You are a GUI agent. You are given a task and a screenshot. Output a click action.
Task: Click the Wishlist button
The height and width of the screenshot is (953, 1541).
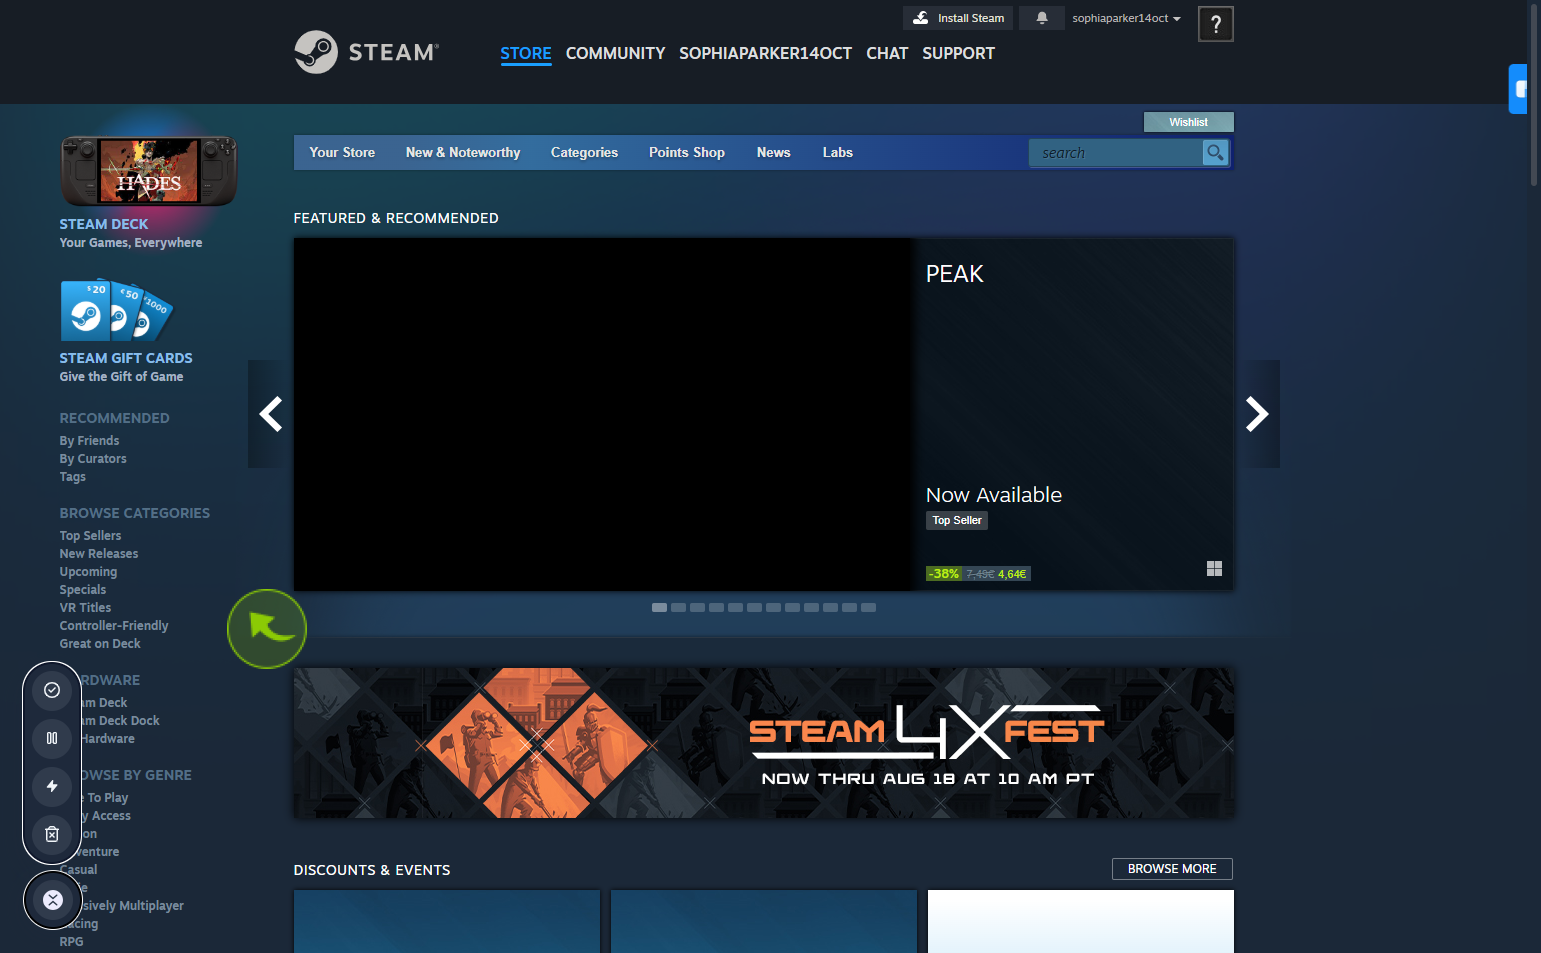(x=1188, y=122)
